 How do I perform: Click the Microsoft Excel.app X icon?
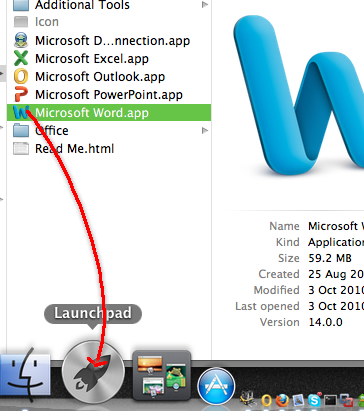coord(21,58)
